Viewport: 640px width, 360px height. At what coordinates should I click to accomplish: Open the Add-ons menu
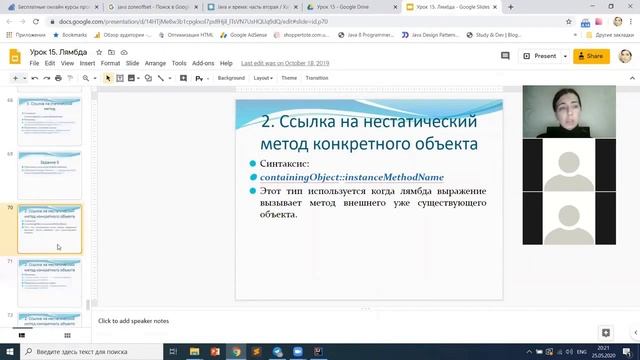[203, 63]
